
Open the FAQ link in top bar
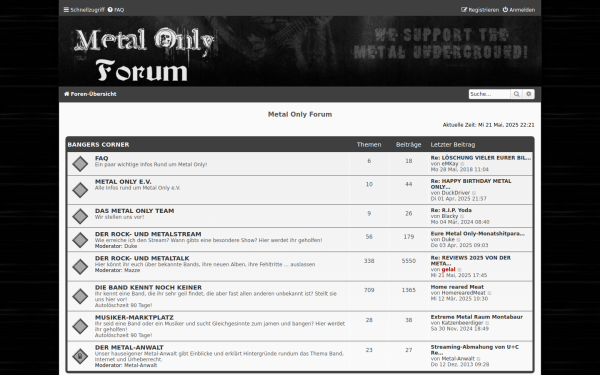116,10
